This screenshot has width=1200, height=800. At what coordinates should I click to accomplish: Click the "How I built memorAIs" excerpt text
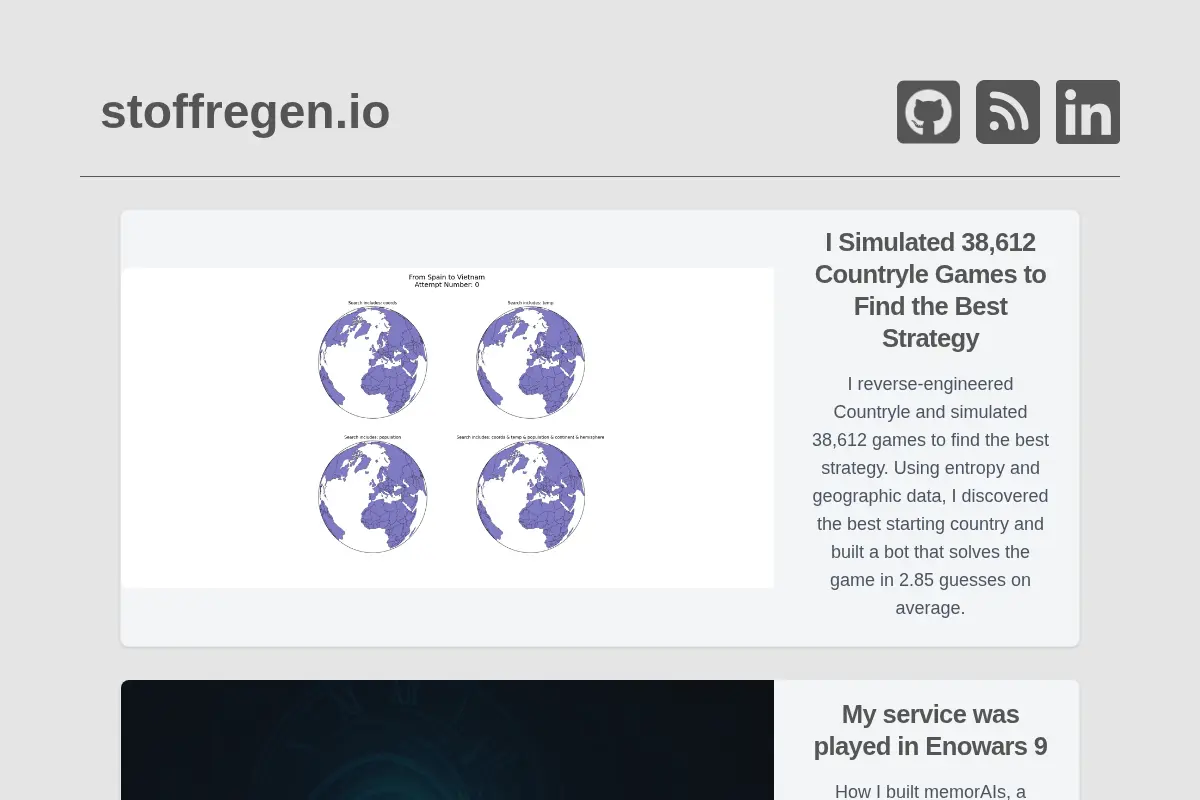pos(930,791)
